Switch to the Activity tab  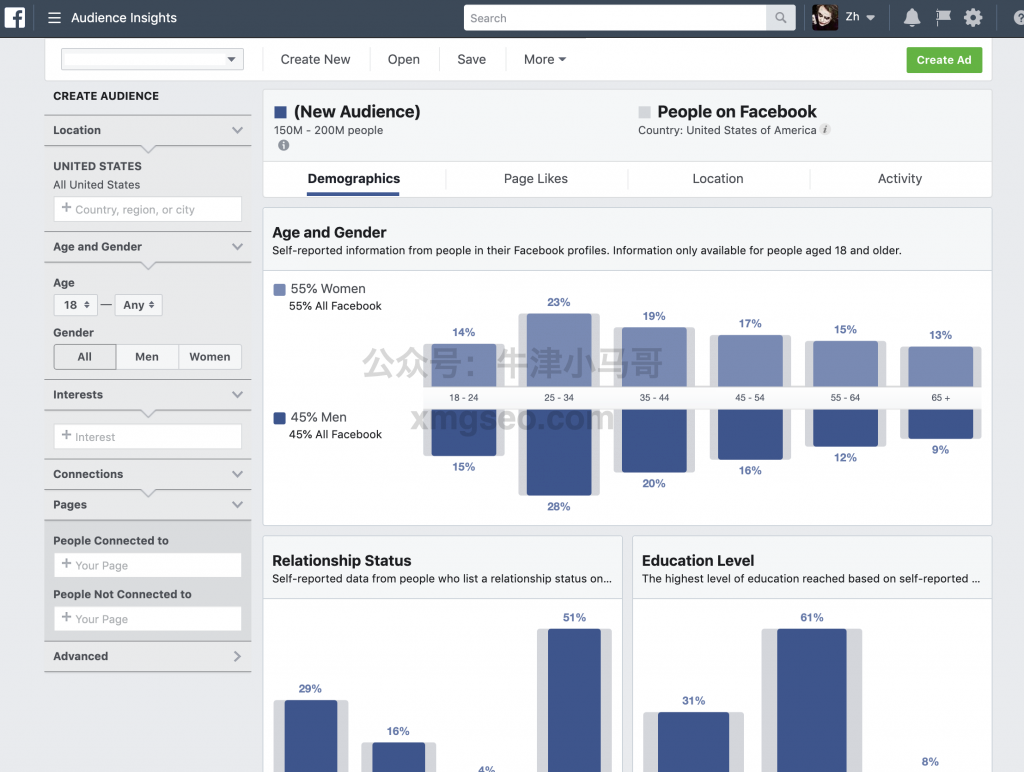pos(900,179)
